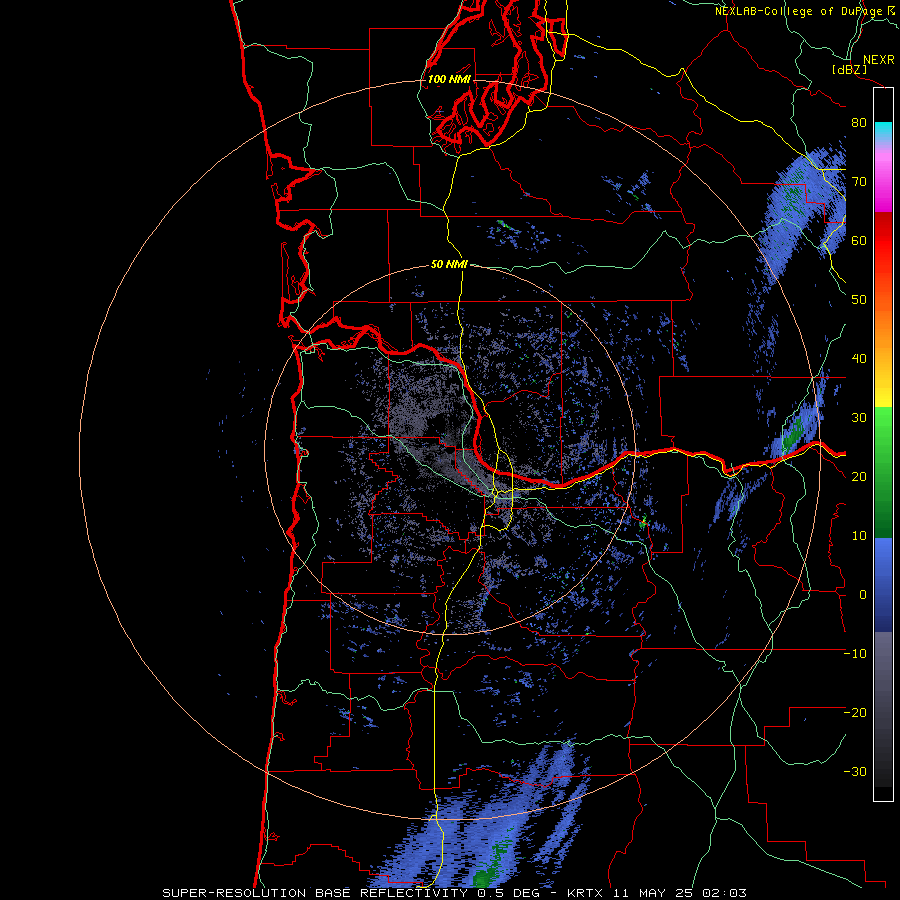Image resolution: width=900 pixels, height=900 pixels.
Task: Click the 40 dBZ scale value
Action: coord(859,359)
